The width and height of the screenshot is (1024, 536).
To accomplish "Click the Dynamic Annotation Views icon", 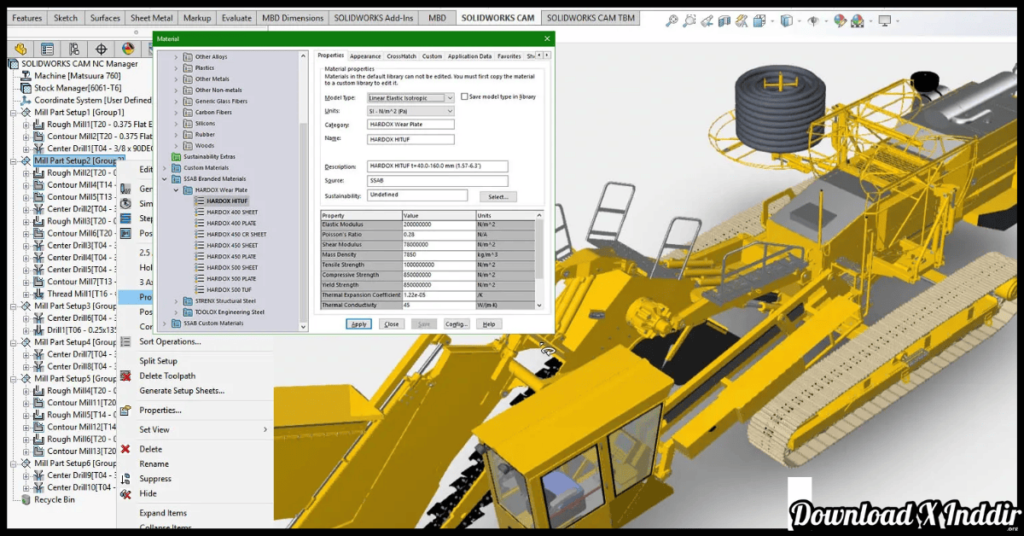I will point(741,21).
